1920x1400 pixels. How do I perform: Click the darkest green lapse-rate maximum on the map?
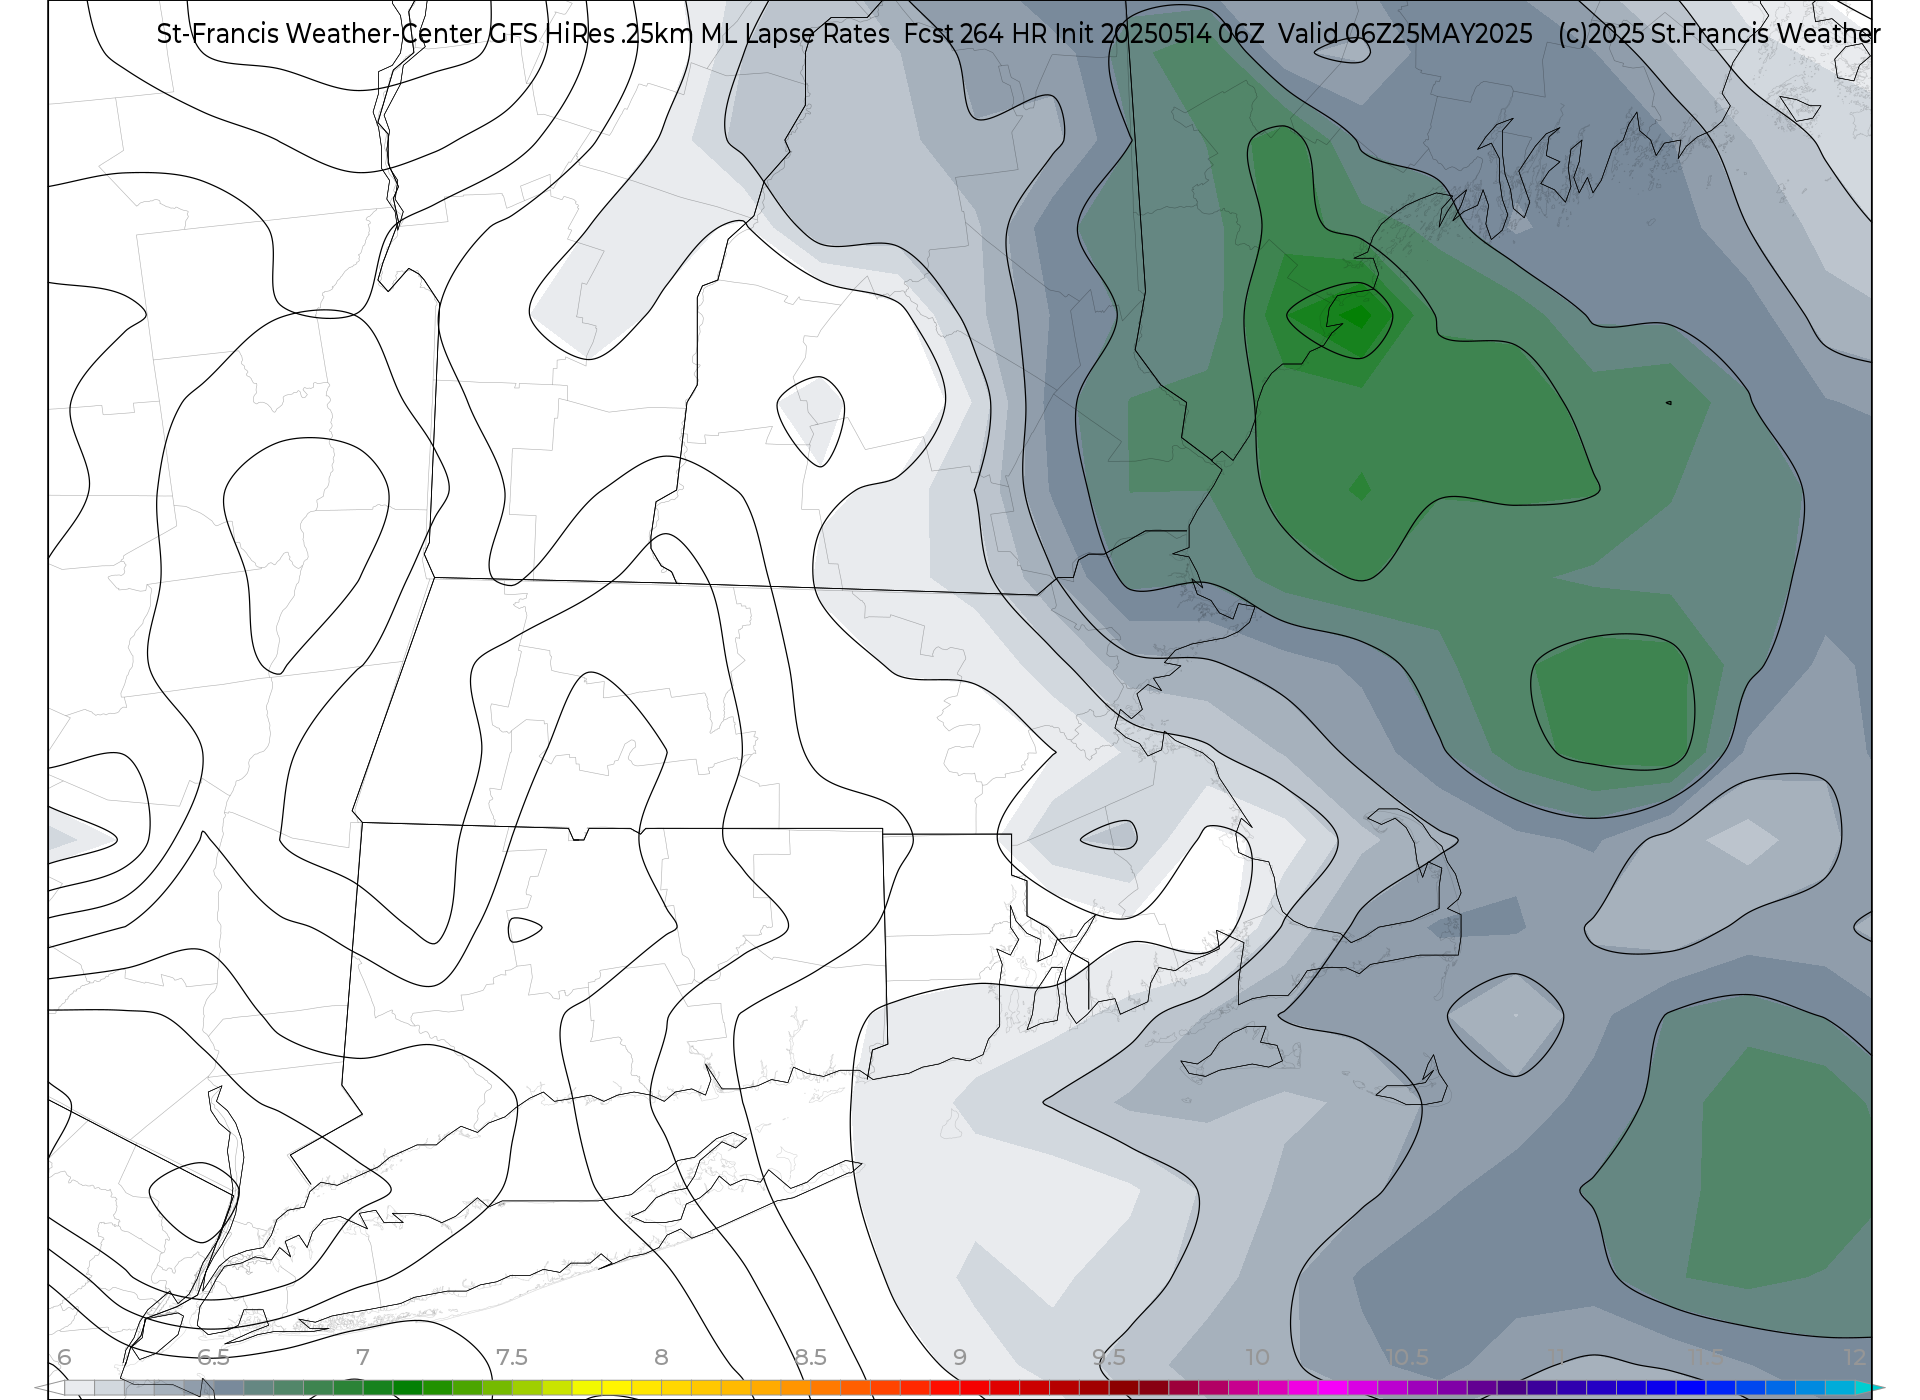(x=1357, y=317)
